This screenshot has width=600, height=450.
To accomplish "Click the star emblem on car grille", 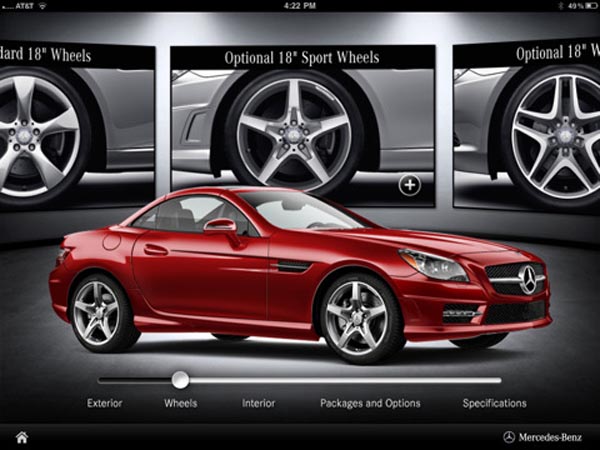I will (x=526, y=279).
